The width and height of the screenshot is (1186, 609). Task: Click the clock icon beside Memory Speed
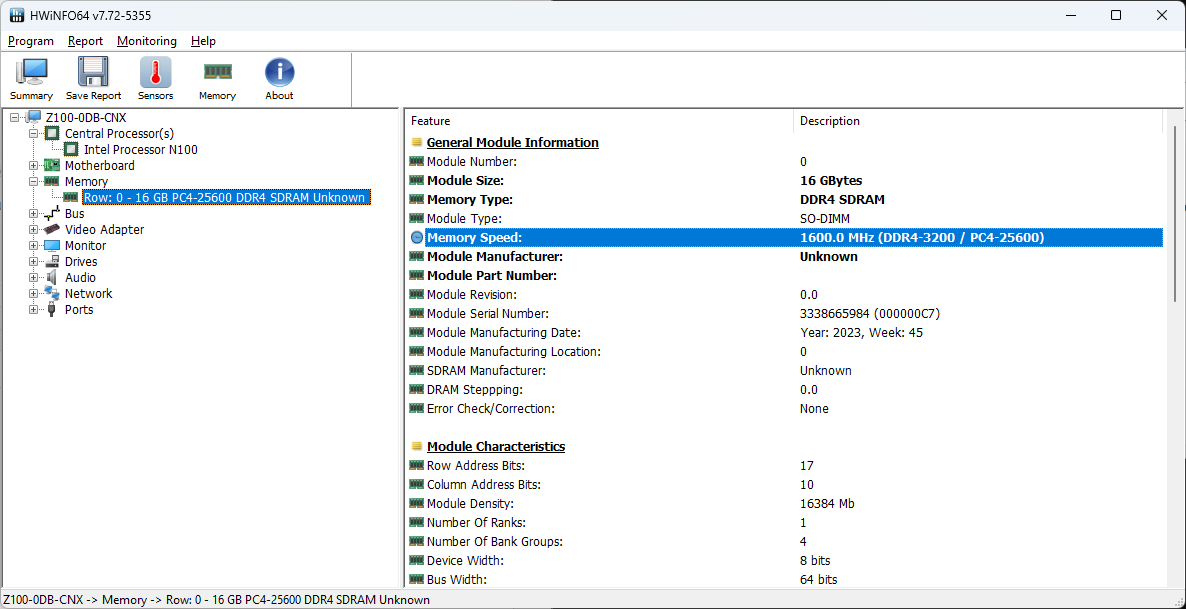[x=417, y=238]
